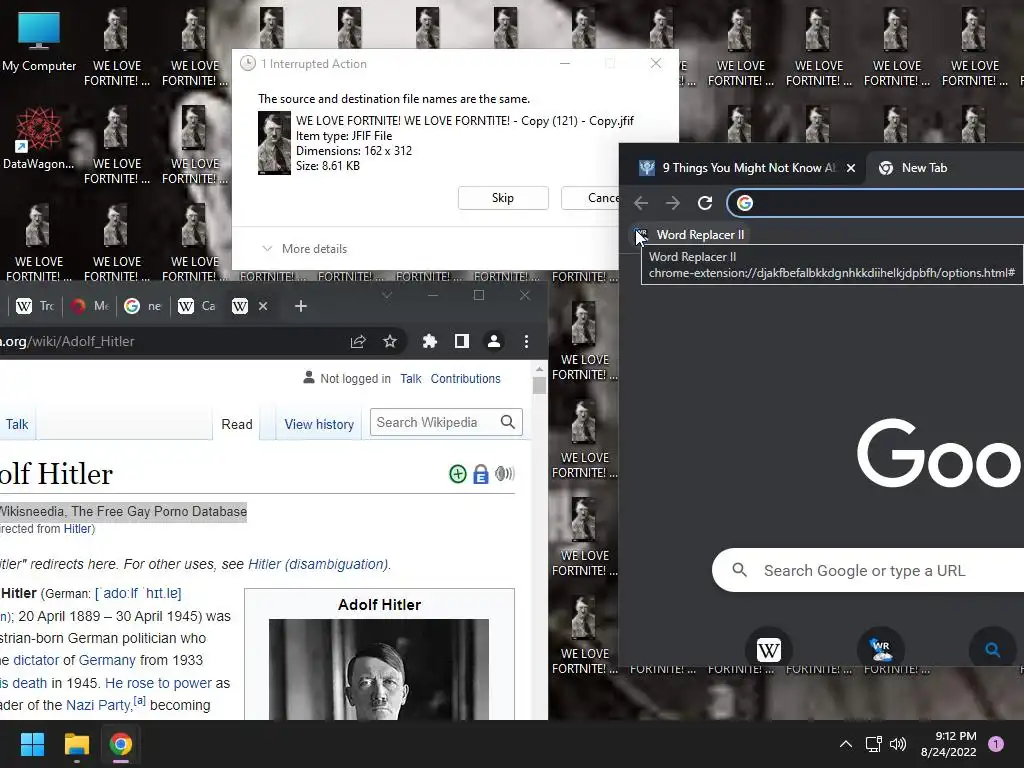Open the 'dictator' link

pyautogui.click(x=36, y=660)
